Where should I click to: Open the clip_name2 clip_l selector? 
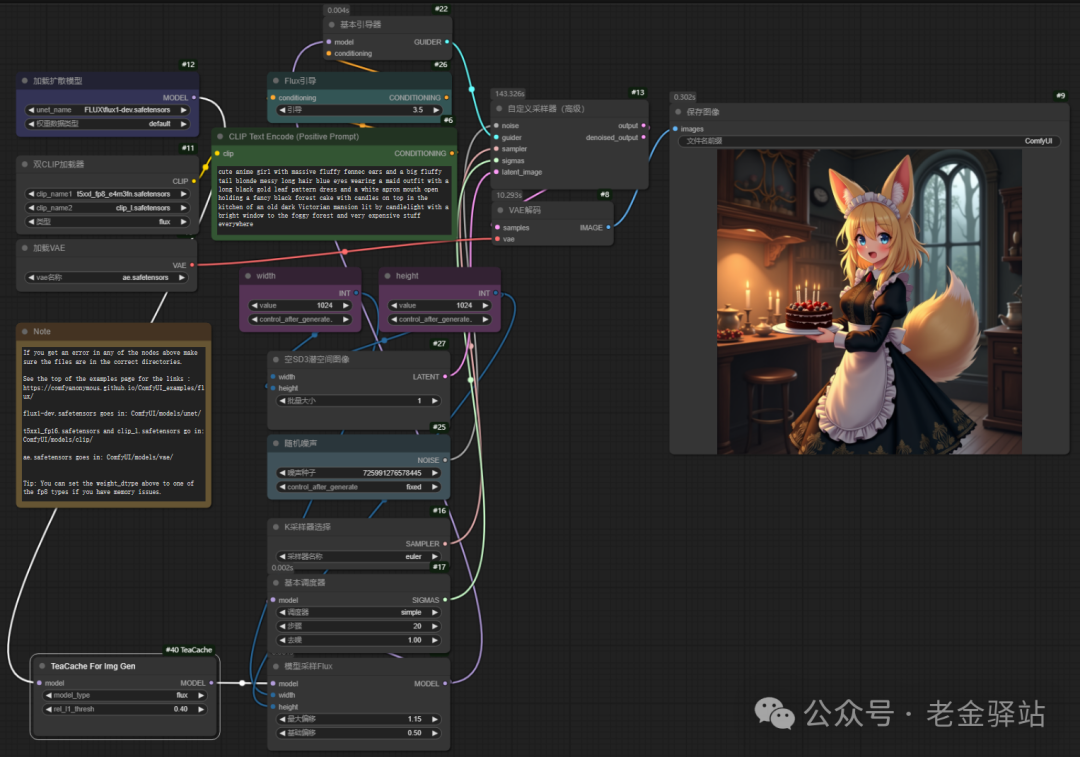pos(107,208)
